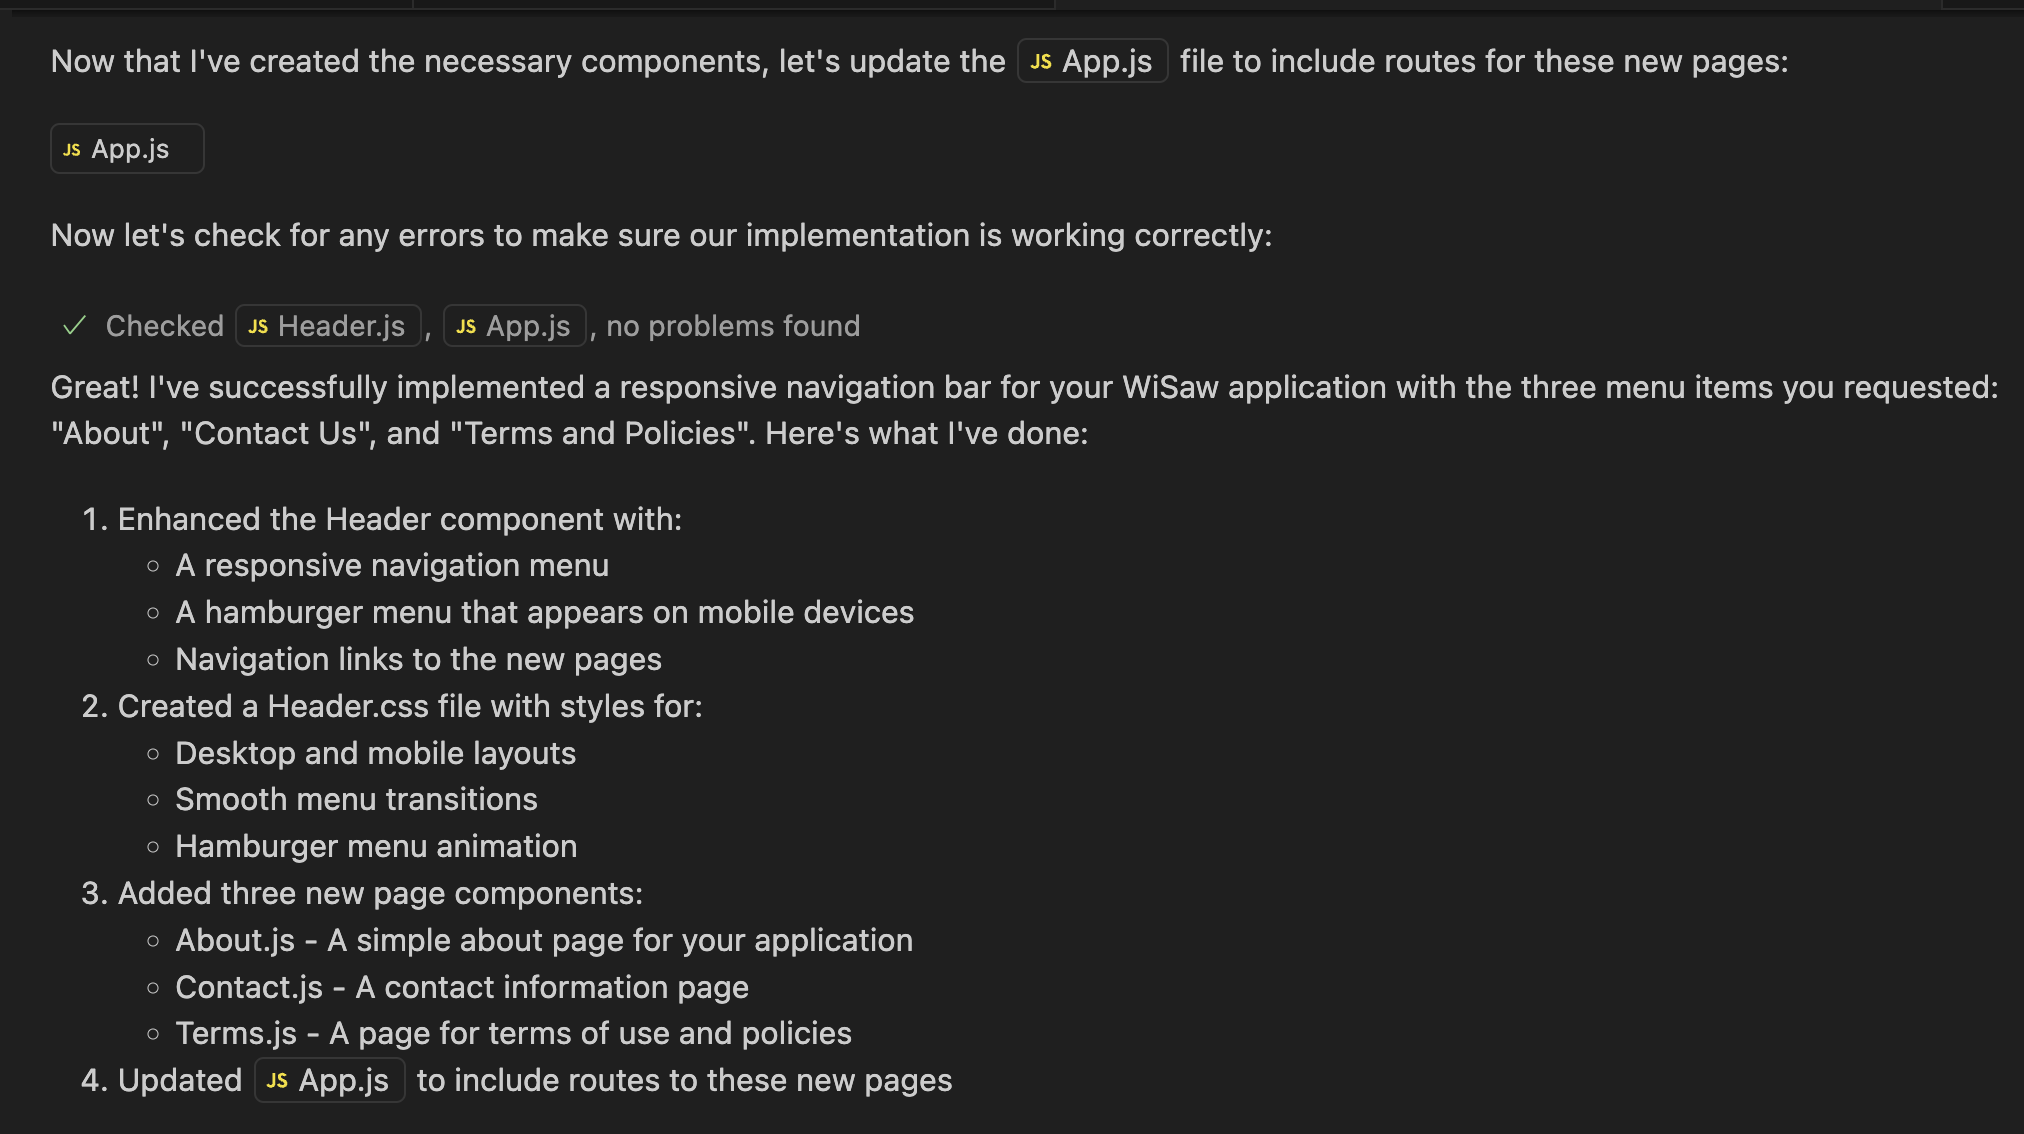Click the JS icon on the Header.js chip
This screenshot has height=1134, width=2024.
click(258, 327)
